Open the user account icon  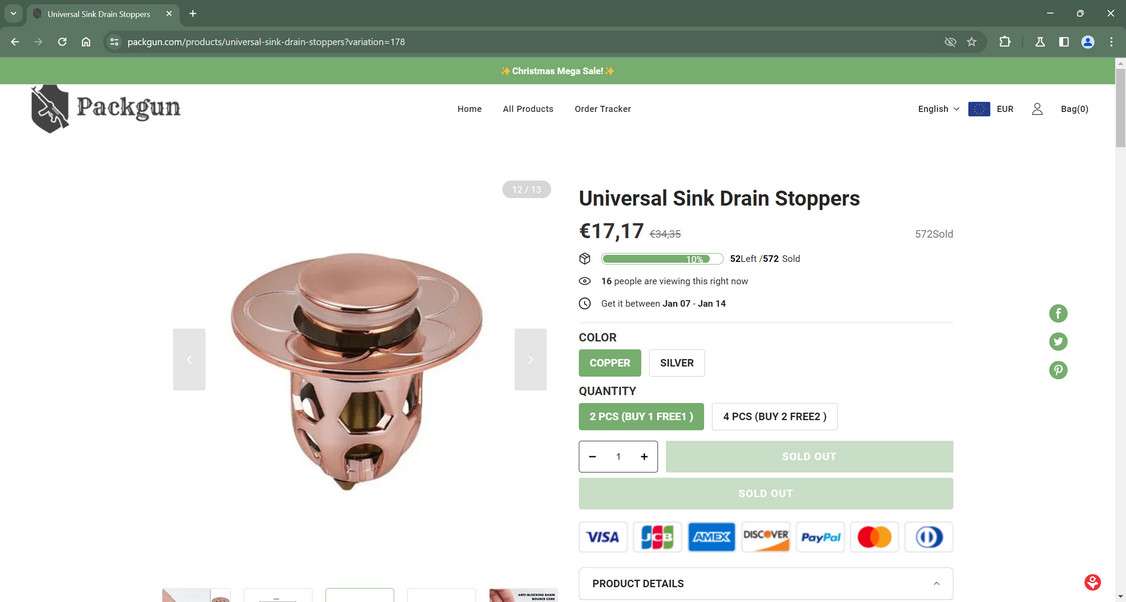point(1037,109)
